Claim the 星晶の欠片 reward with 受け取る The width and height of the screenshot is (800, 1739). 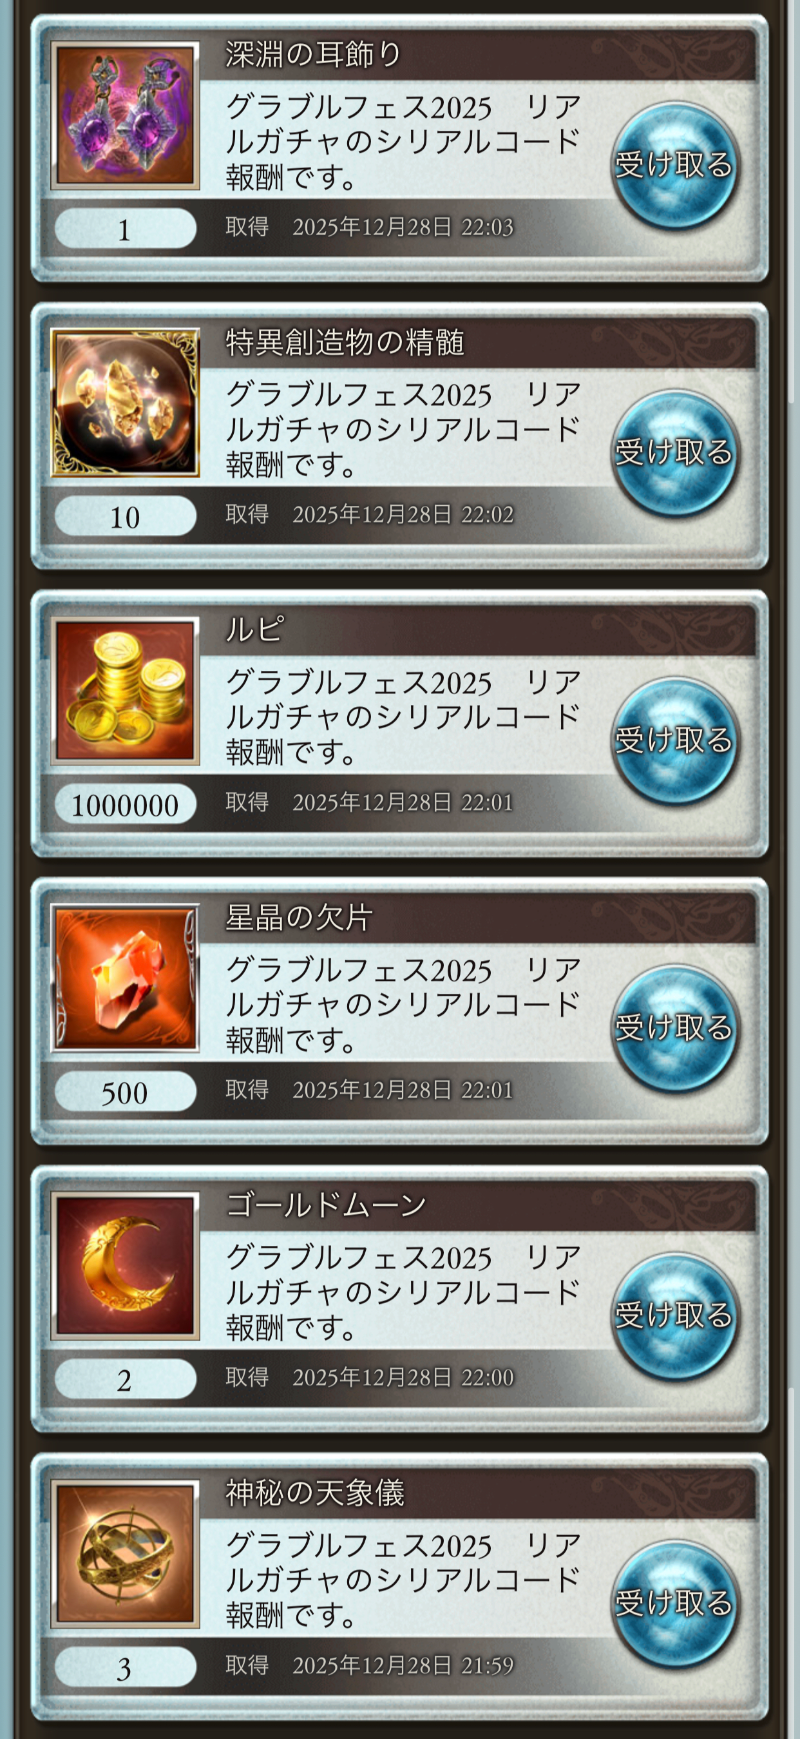coord(675,1028)
